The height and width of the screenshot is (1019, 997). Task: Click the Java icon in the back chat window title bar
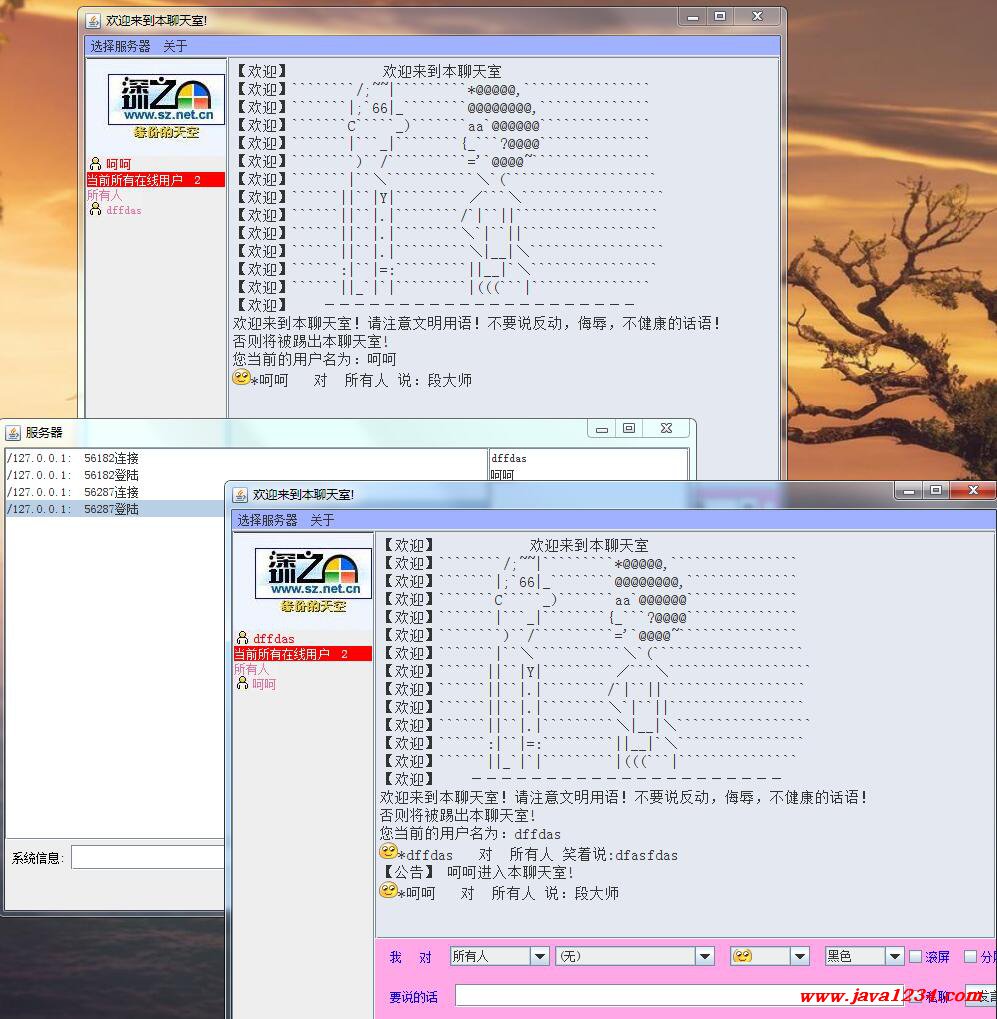tap(93, 21)
